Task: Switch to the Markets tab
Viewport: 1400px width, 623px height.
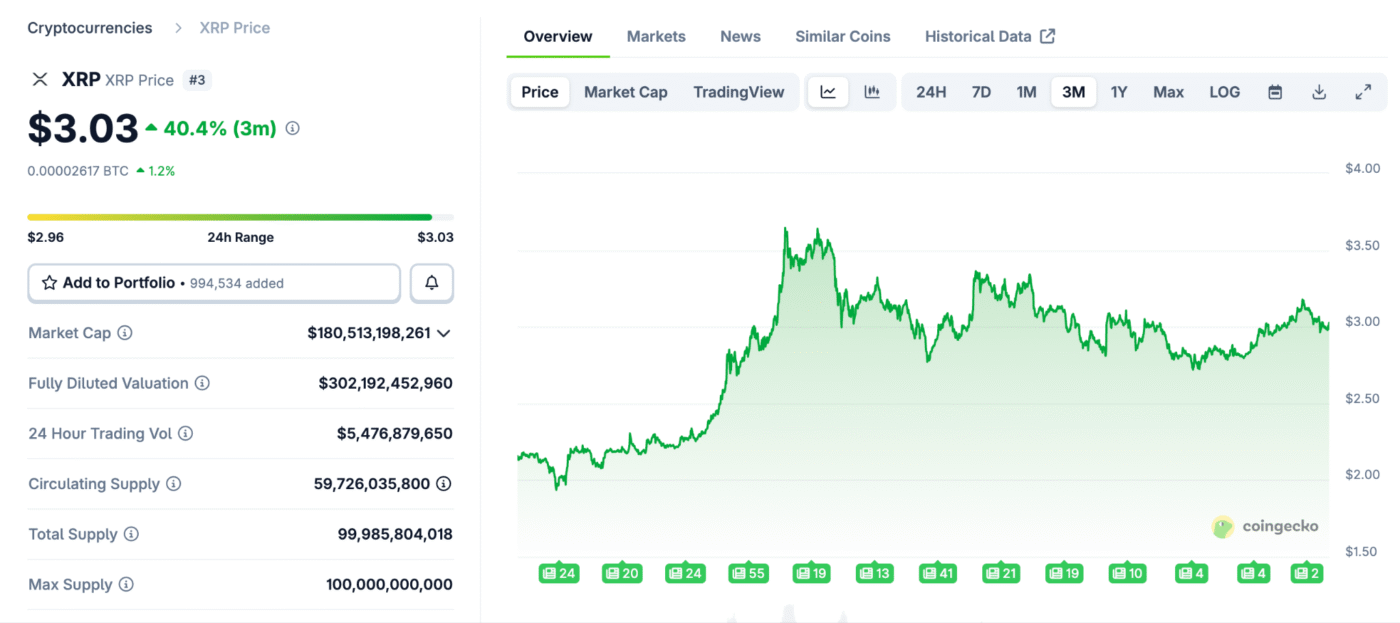Action: [x=656, y=36]
